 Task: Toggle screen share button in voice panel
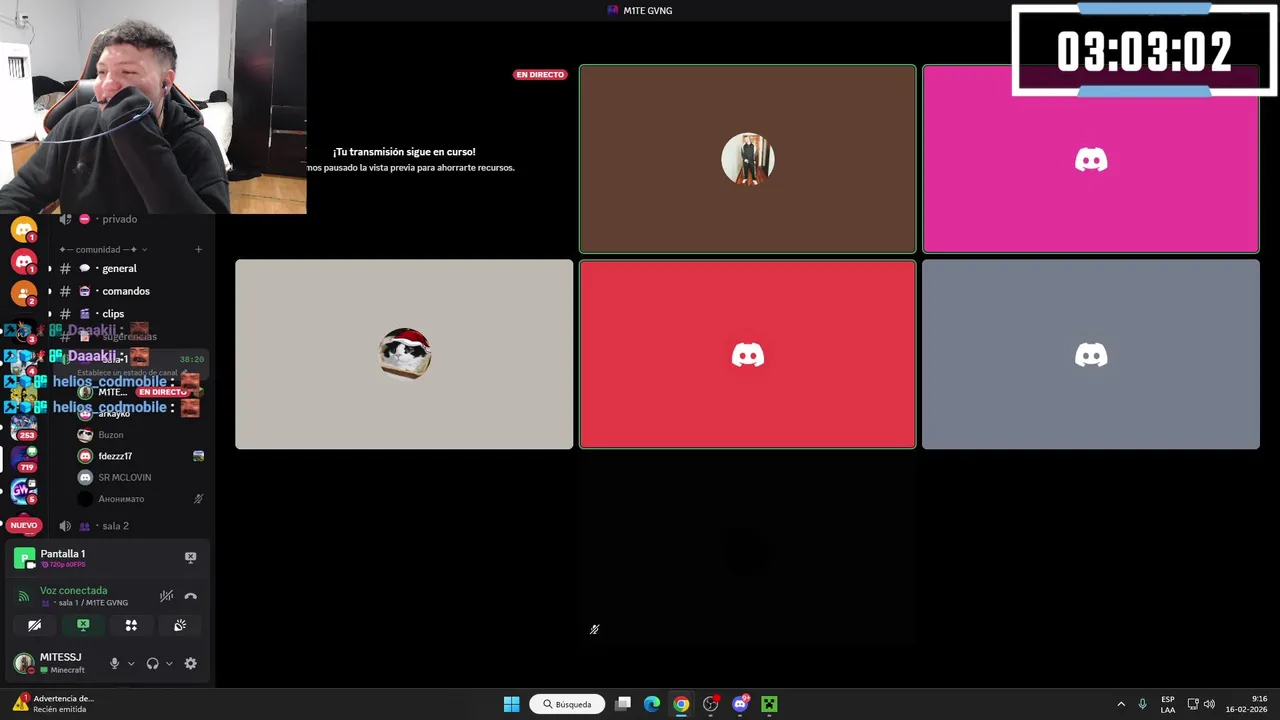(83, 625)
